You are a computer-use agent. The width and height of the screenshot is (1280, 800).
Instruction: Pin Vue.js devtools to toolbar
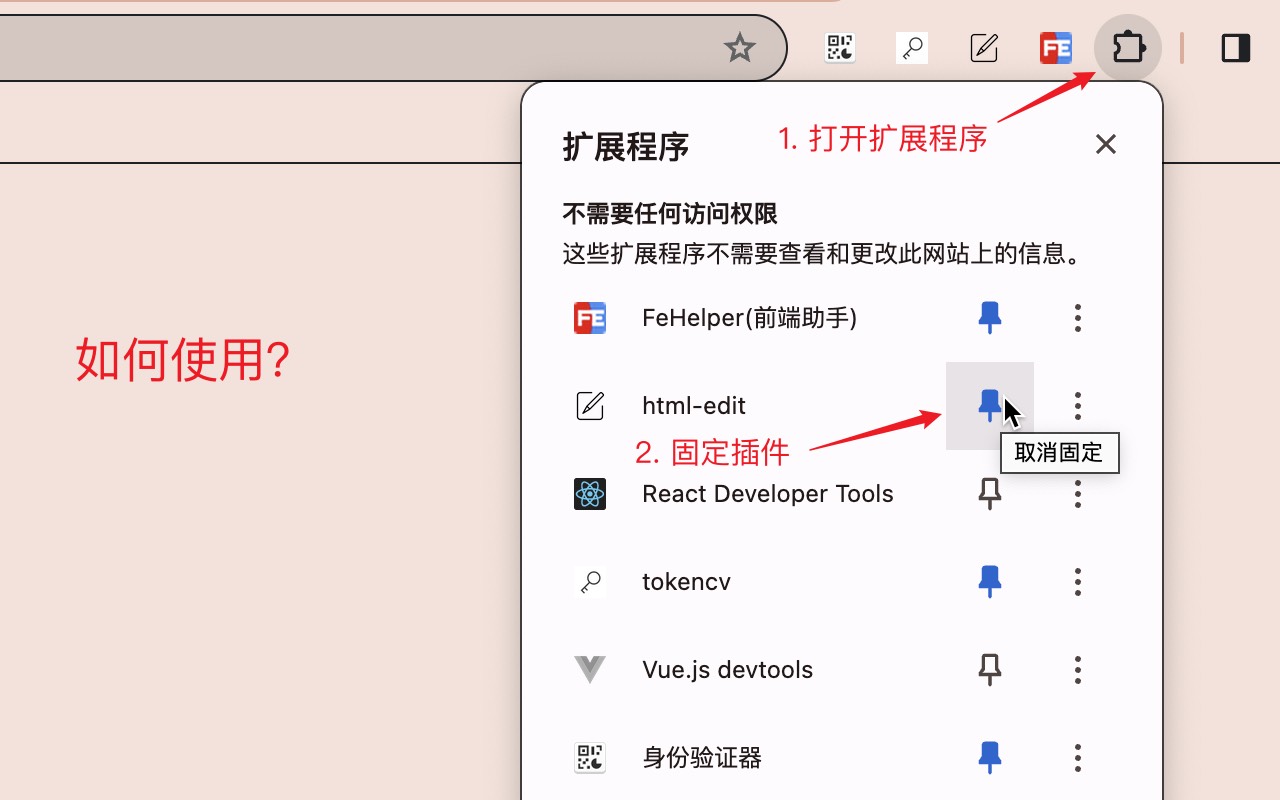[x=990, y=670]
